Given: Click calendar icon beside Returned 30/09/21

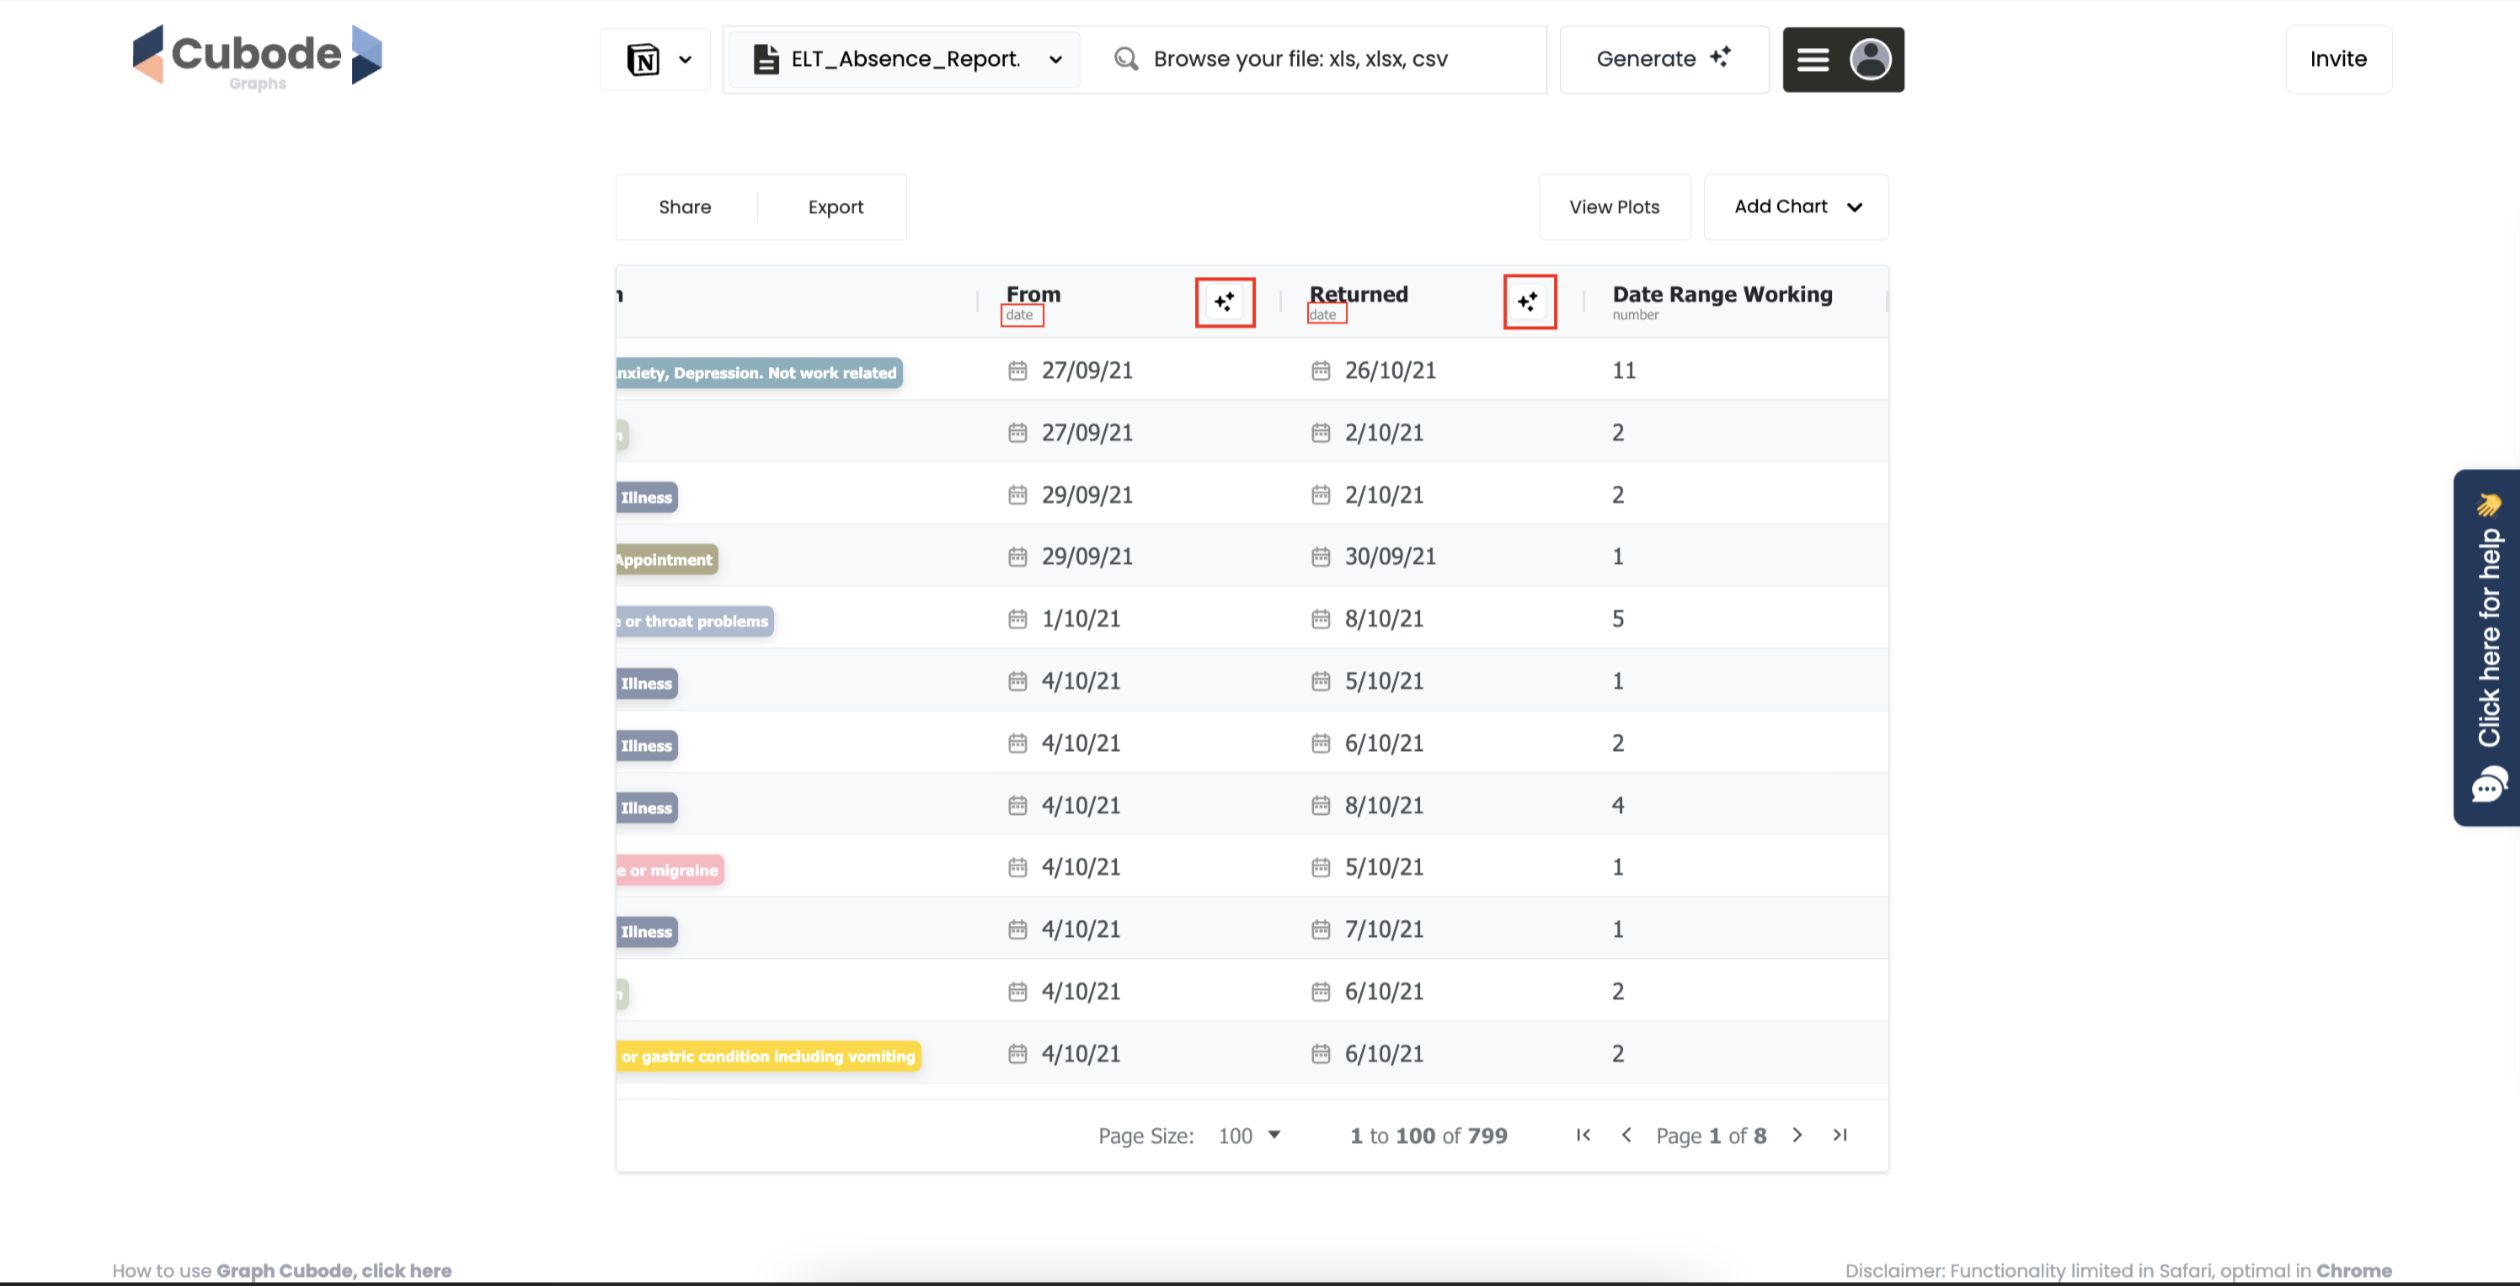Looking at the screenshot, I should [x=1320, y=557].
